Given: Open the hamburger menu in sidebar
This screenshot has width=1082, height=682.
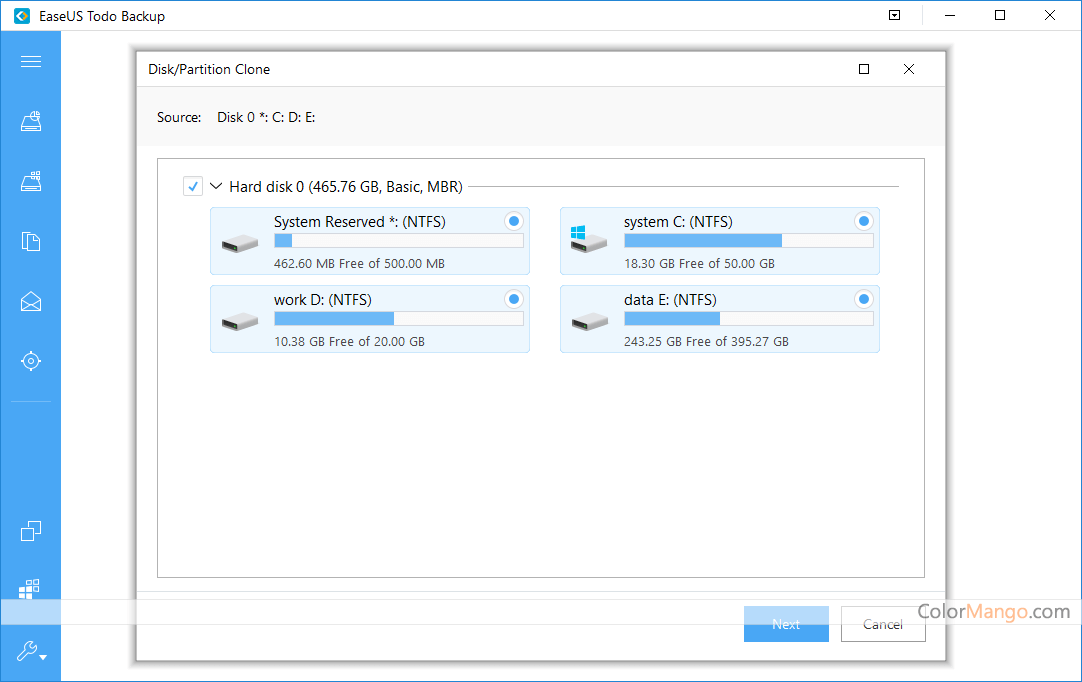Looking at the screenshot, I should click(31, 62).
